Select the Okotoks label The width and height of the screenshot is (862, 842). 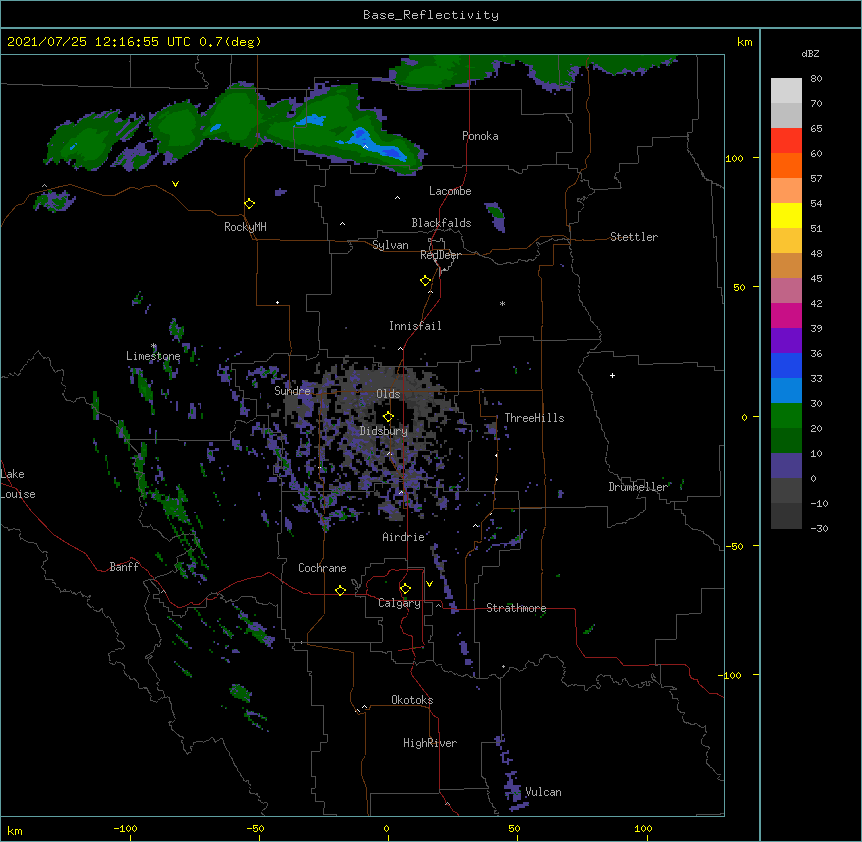click(x=412, y=700)
